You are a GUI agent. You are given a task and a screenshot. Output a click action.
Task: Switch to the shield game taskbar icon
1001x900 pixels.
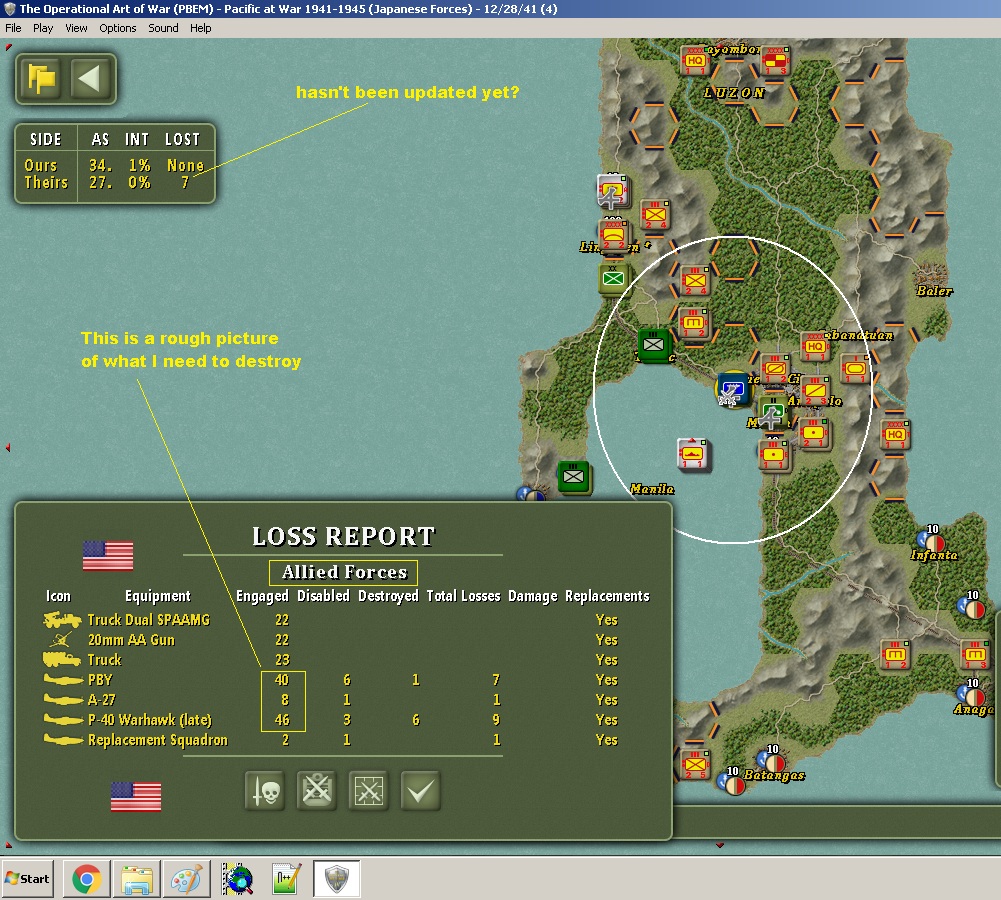336,879
